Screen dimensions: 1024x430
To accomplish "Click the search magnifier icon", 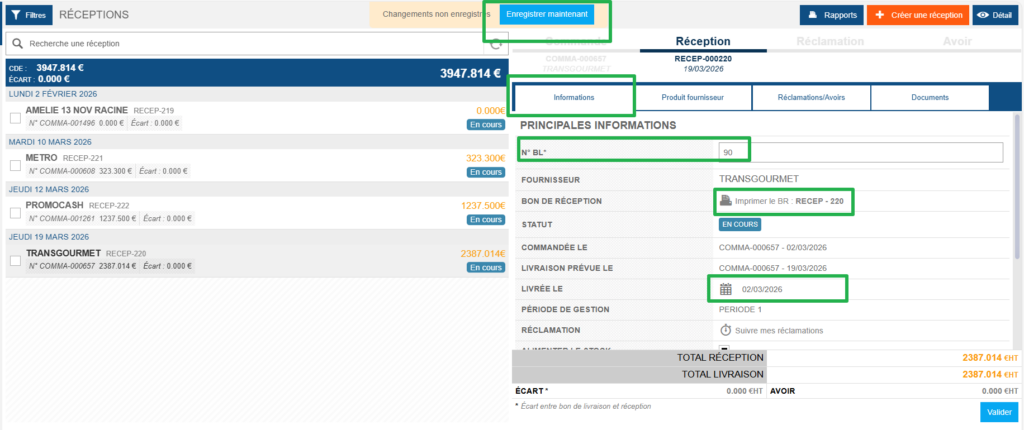I will [18, 43].
